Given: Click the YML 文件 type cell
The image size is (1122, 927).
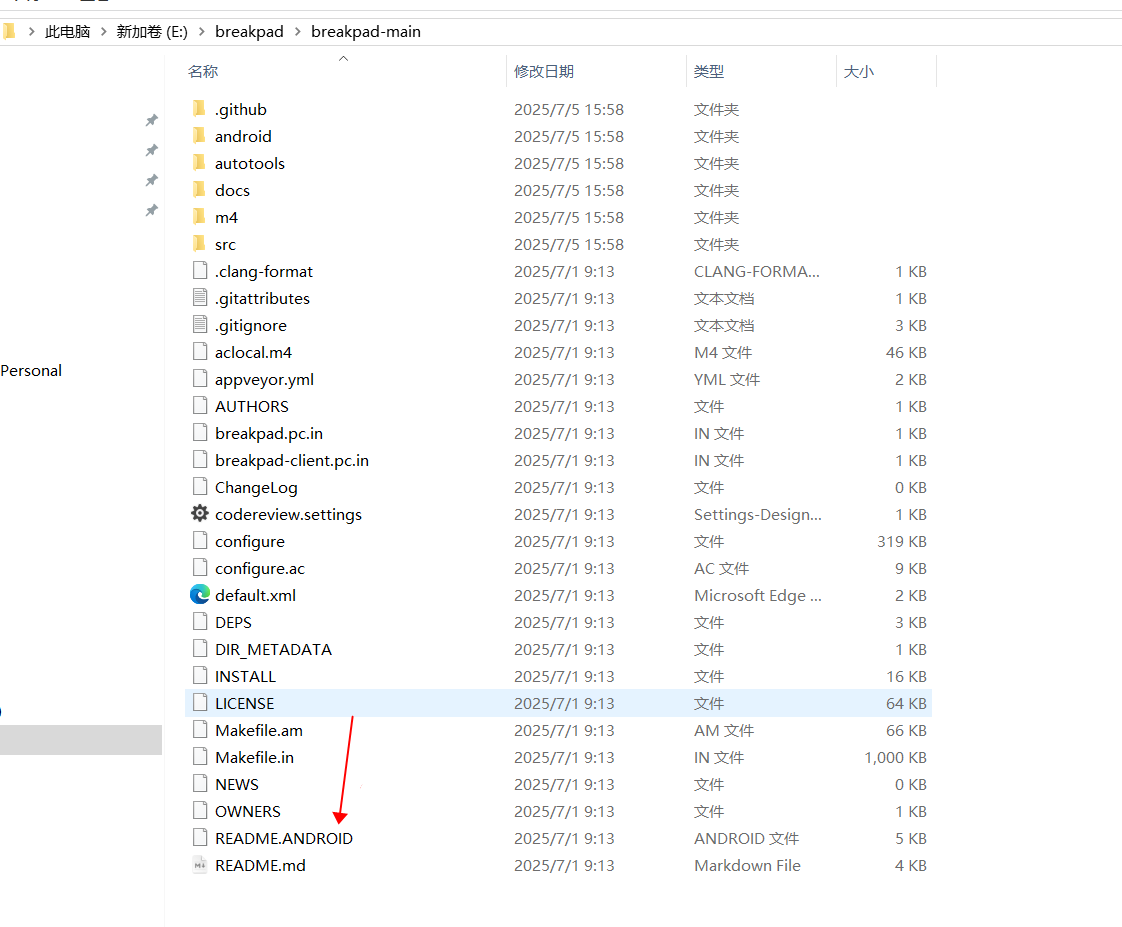Looking at the screenshot, I should pyautogui.click(x=727, y=379).
